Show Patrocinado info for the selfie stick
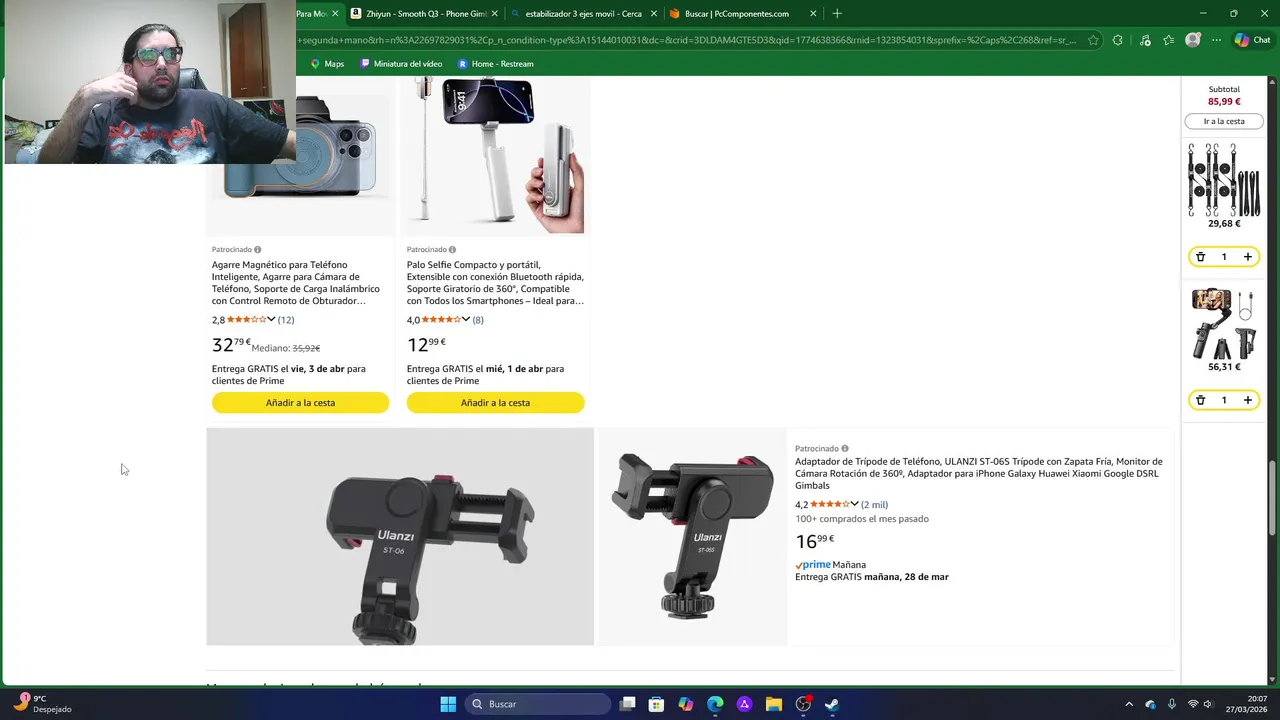This screenshot has width=1280, height=720. pyautogui.click(x=452, y=250)
